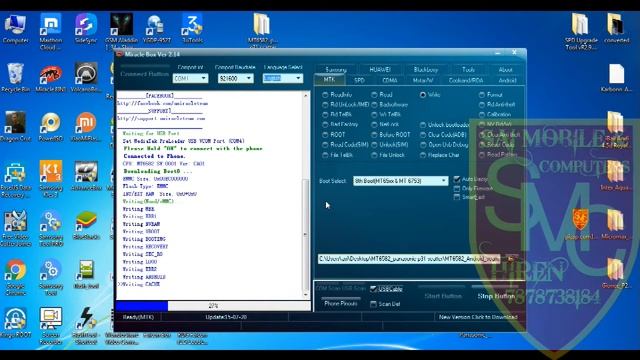Screen dimensions: 640x360
Task: Open the SideSync desktop shortcut
Action: (86, 29)
